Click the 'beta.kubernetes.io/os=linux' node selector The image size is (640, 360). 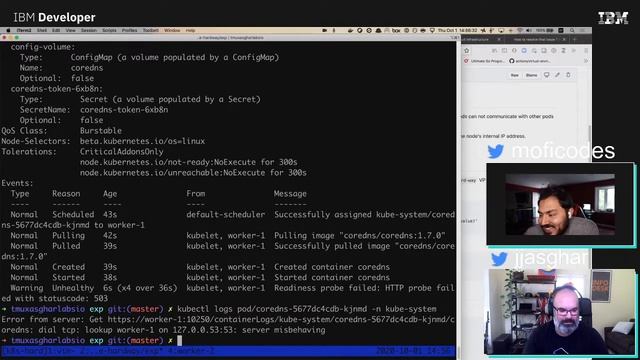[x=142, y=141]
